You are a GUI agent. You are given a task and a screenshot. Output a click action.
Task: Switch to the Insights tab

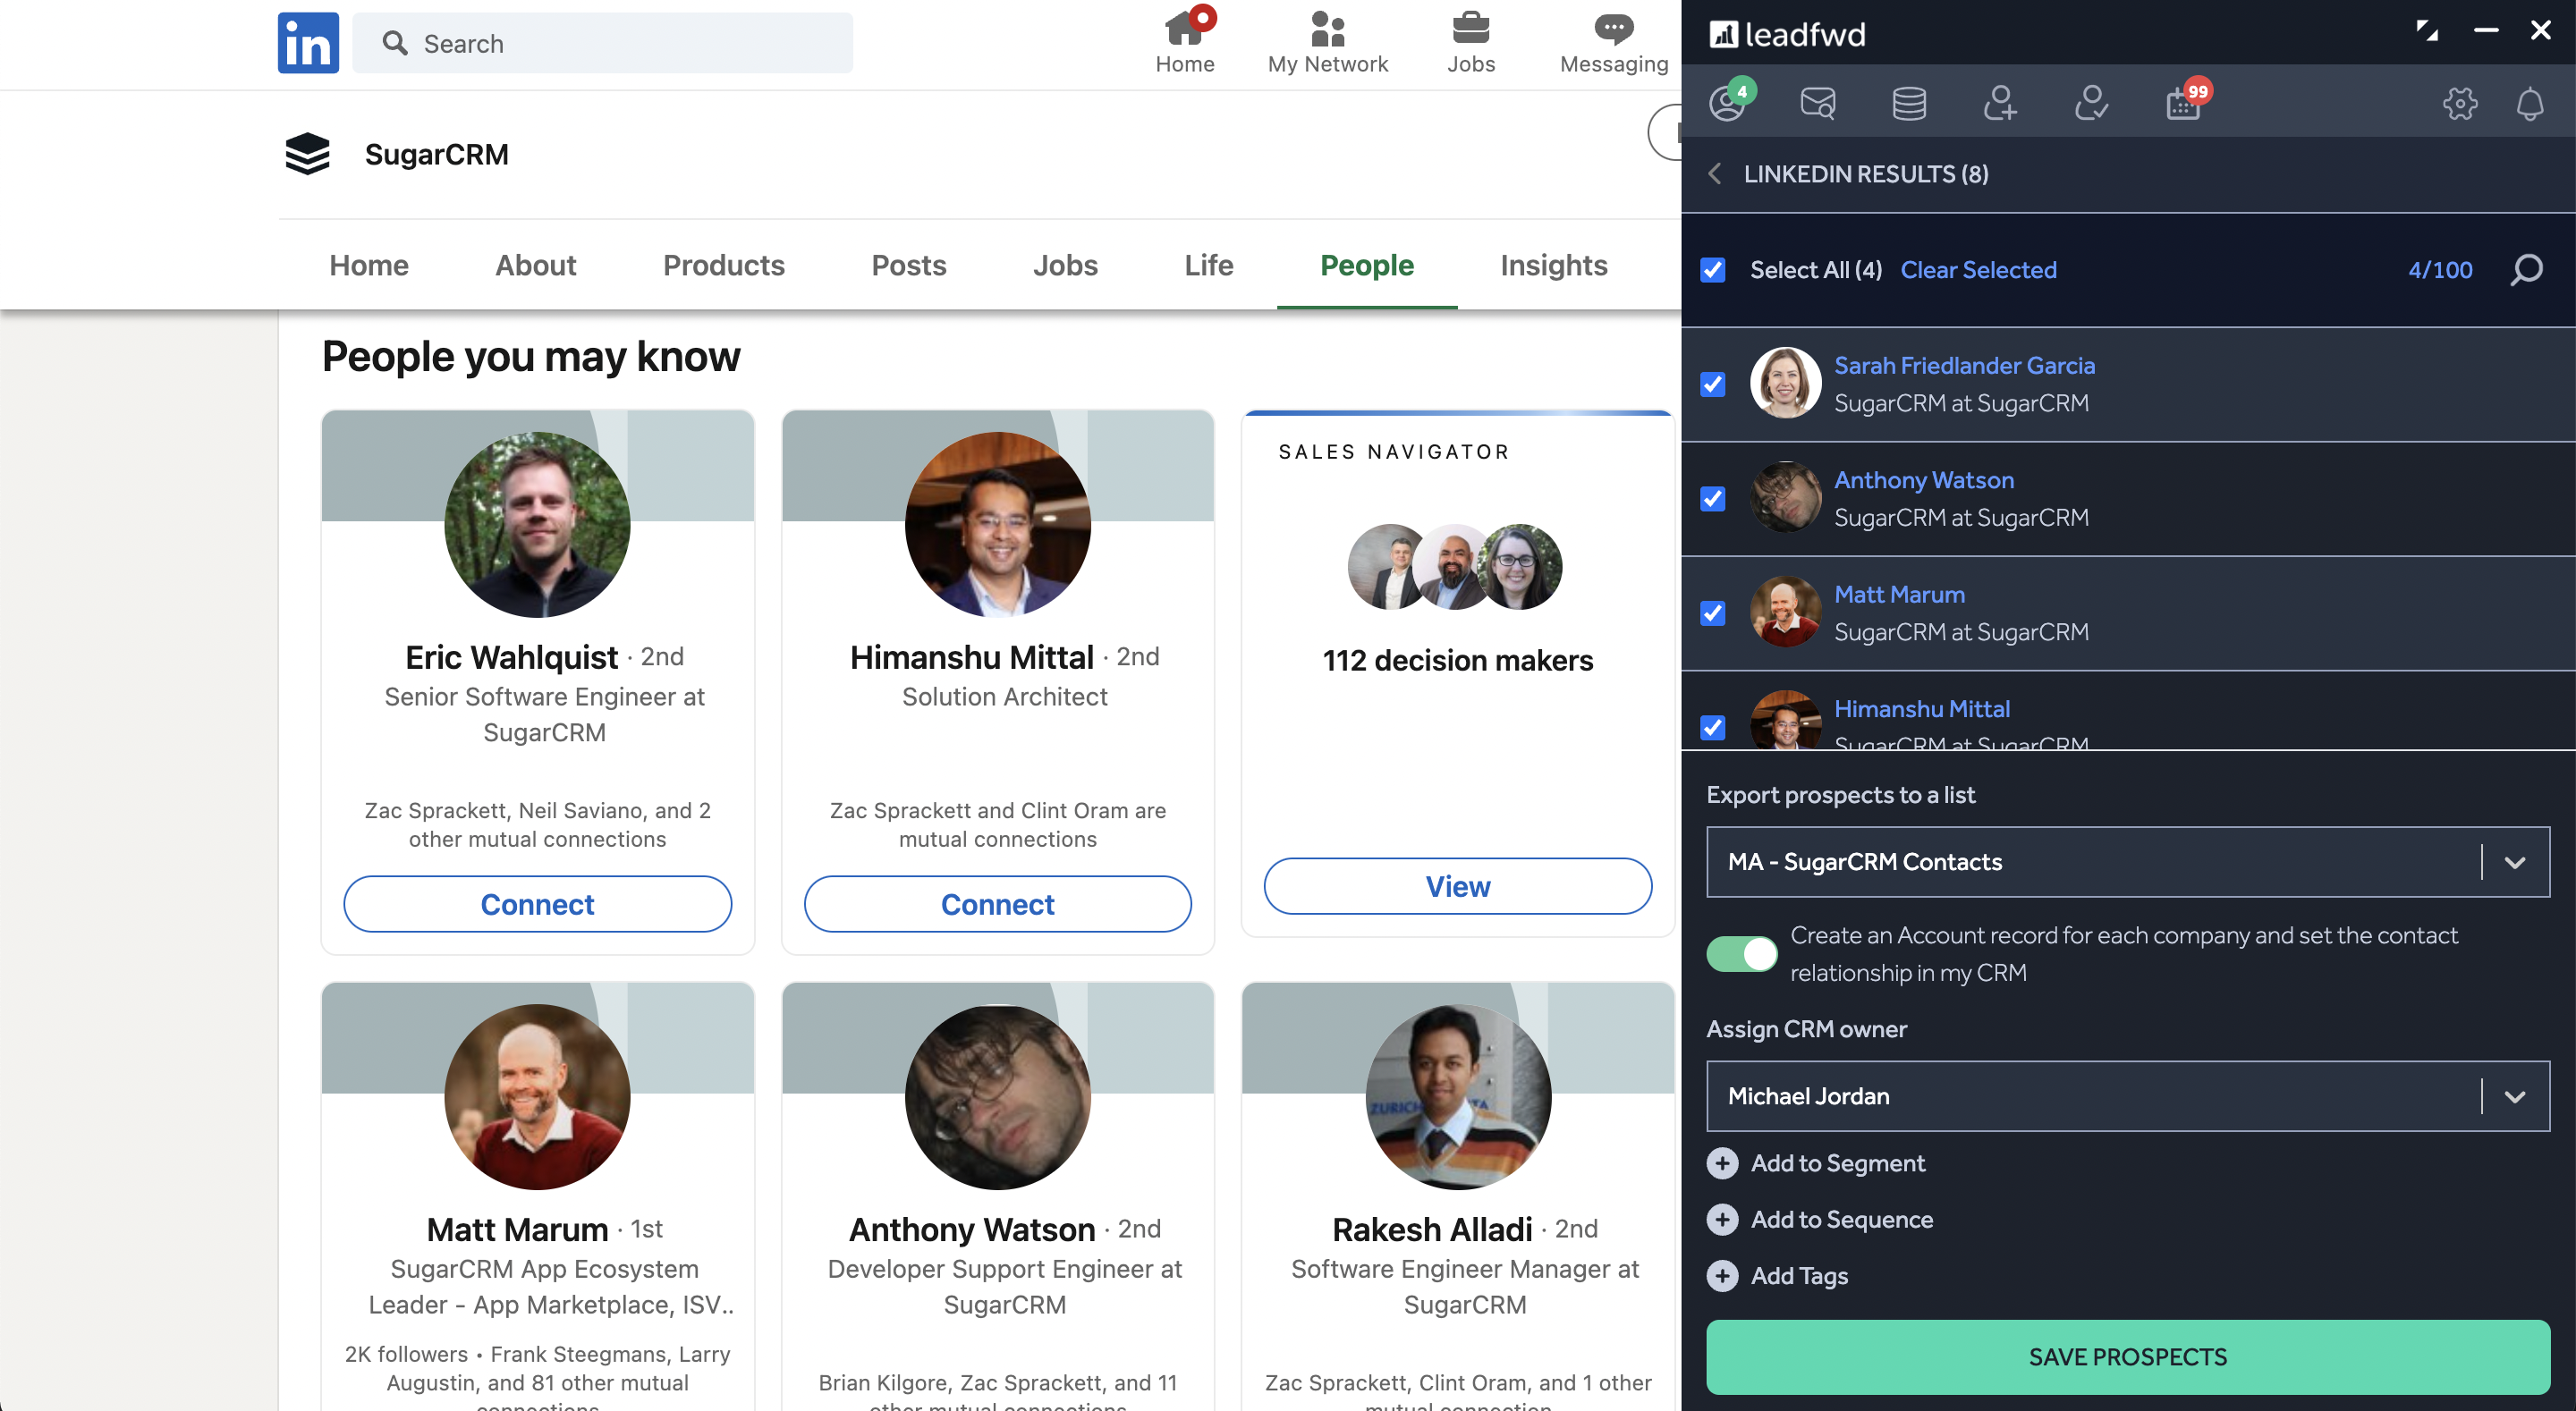point(1553,265)
